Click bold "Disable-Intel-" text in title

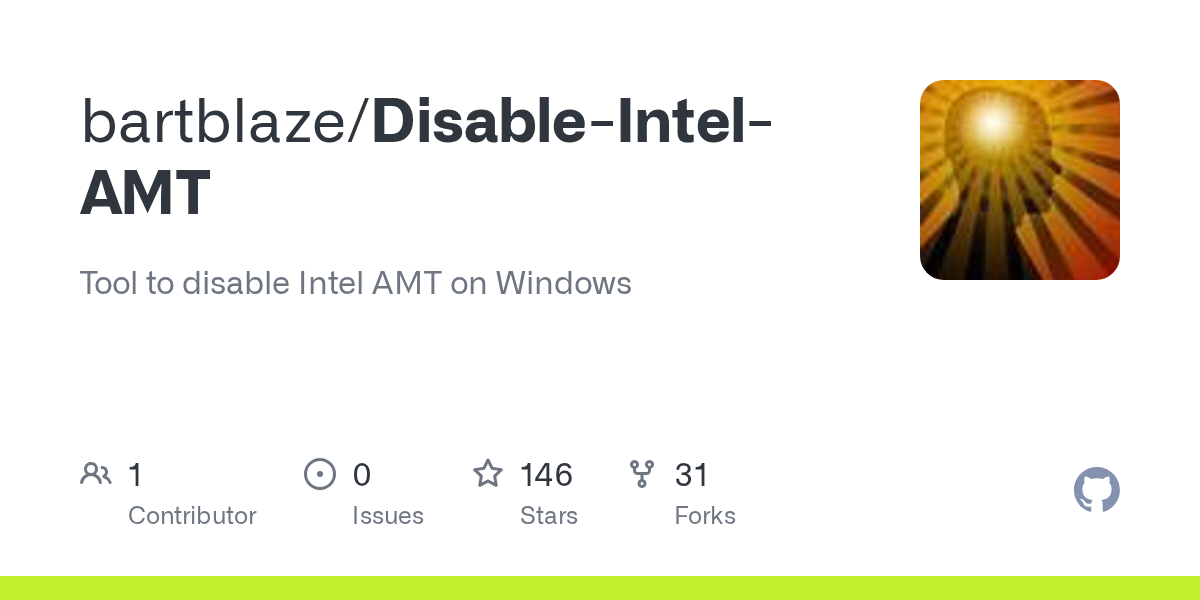pyautogui.click(x=572, y=121)
